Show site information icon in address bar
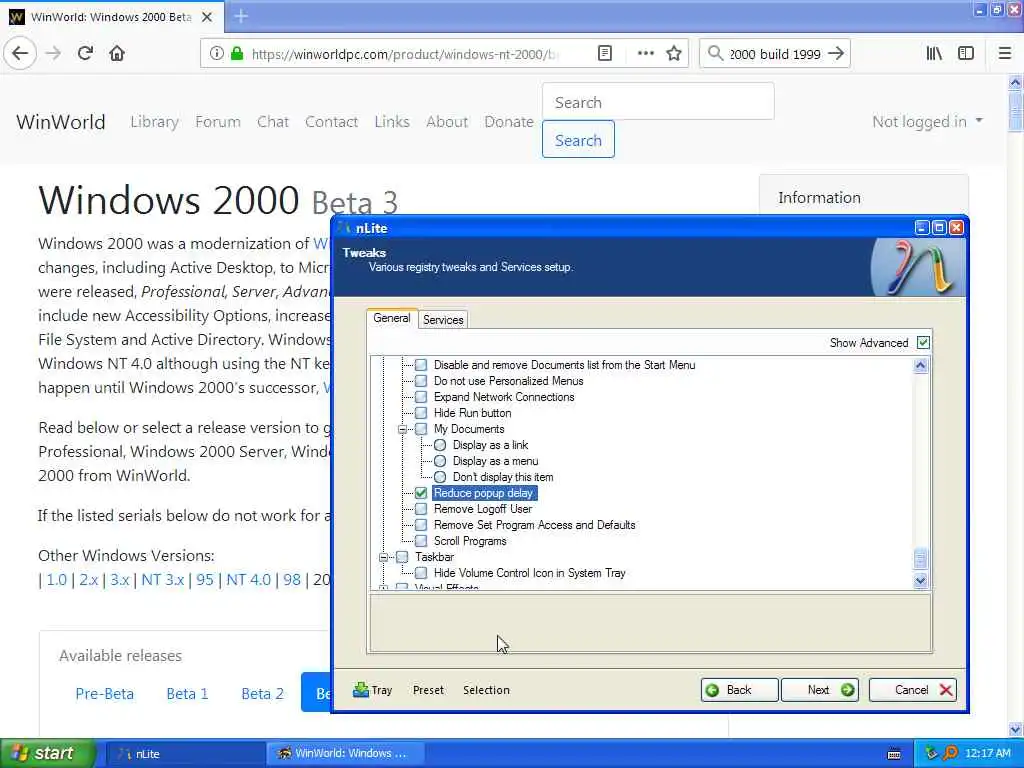Screen dimensions: 1024x768 (x=216, y=54)
